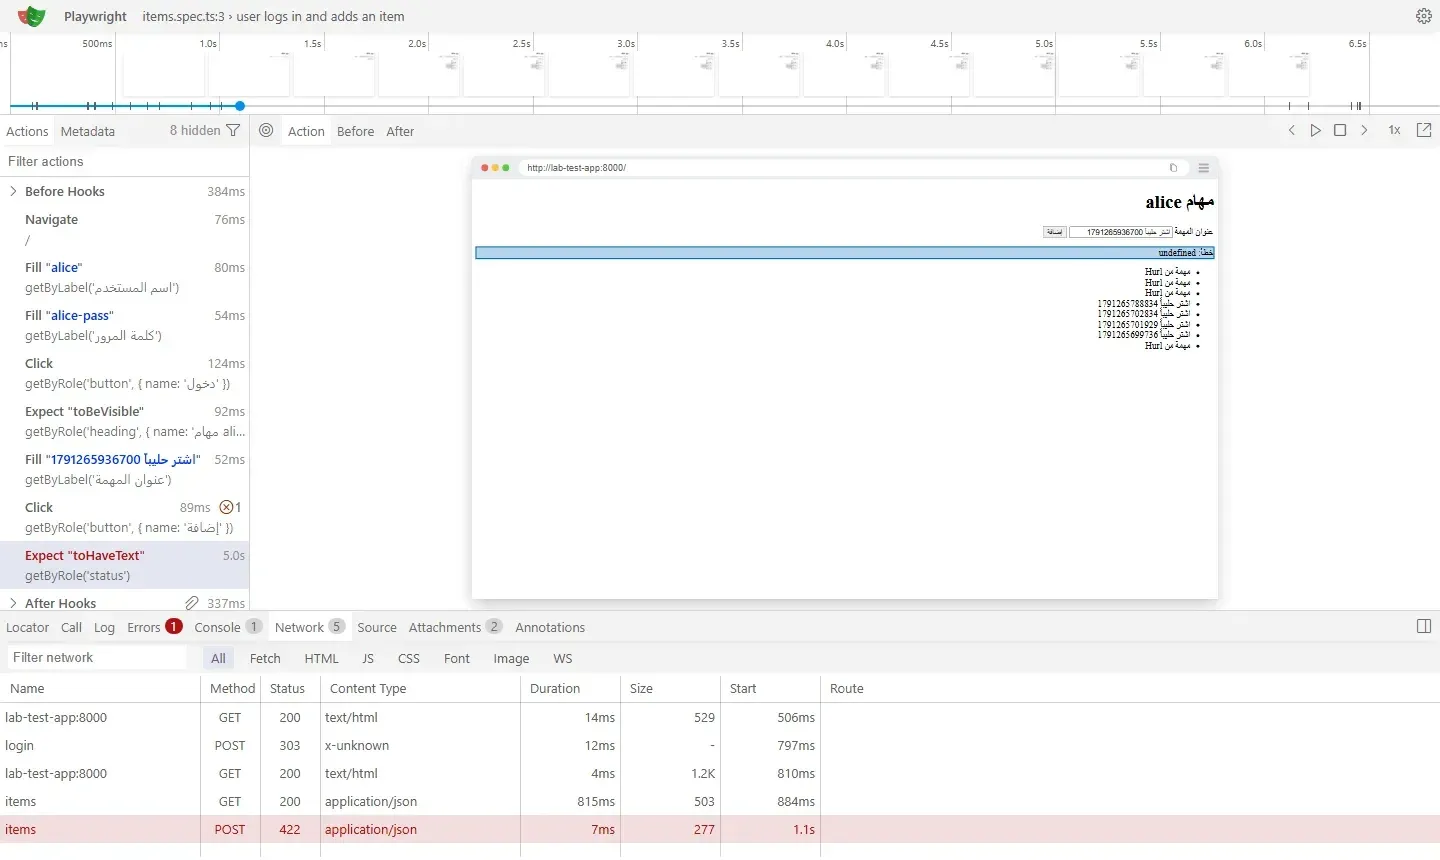This screenshot has height=860, width=1440.
Task: Stop the trace playback
Action: [x=1340, y=130]
